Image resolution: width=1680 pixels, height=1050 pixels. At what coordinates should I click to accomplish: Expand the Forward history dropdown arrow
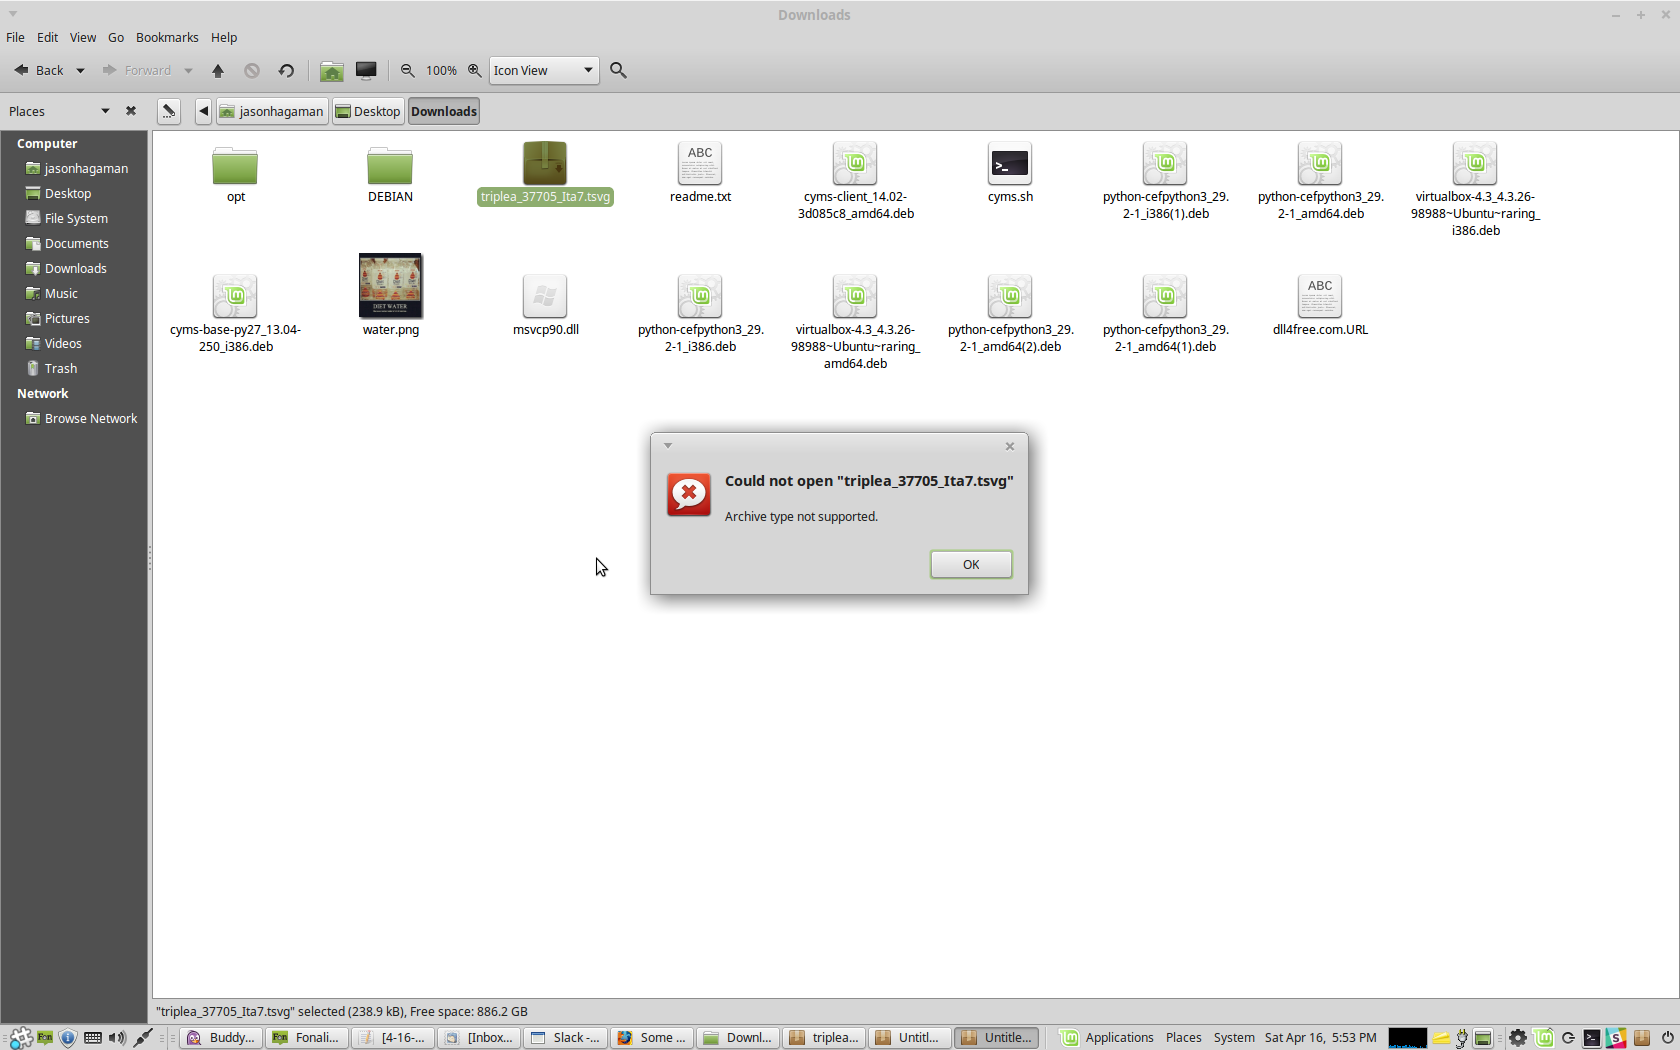(188, 70)
